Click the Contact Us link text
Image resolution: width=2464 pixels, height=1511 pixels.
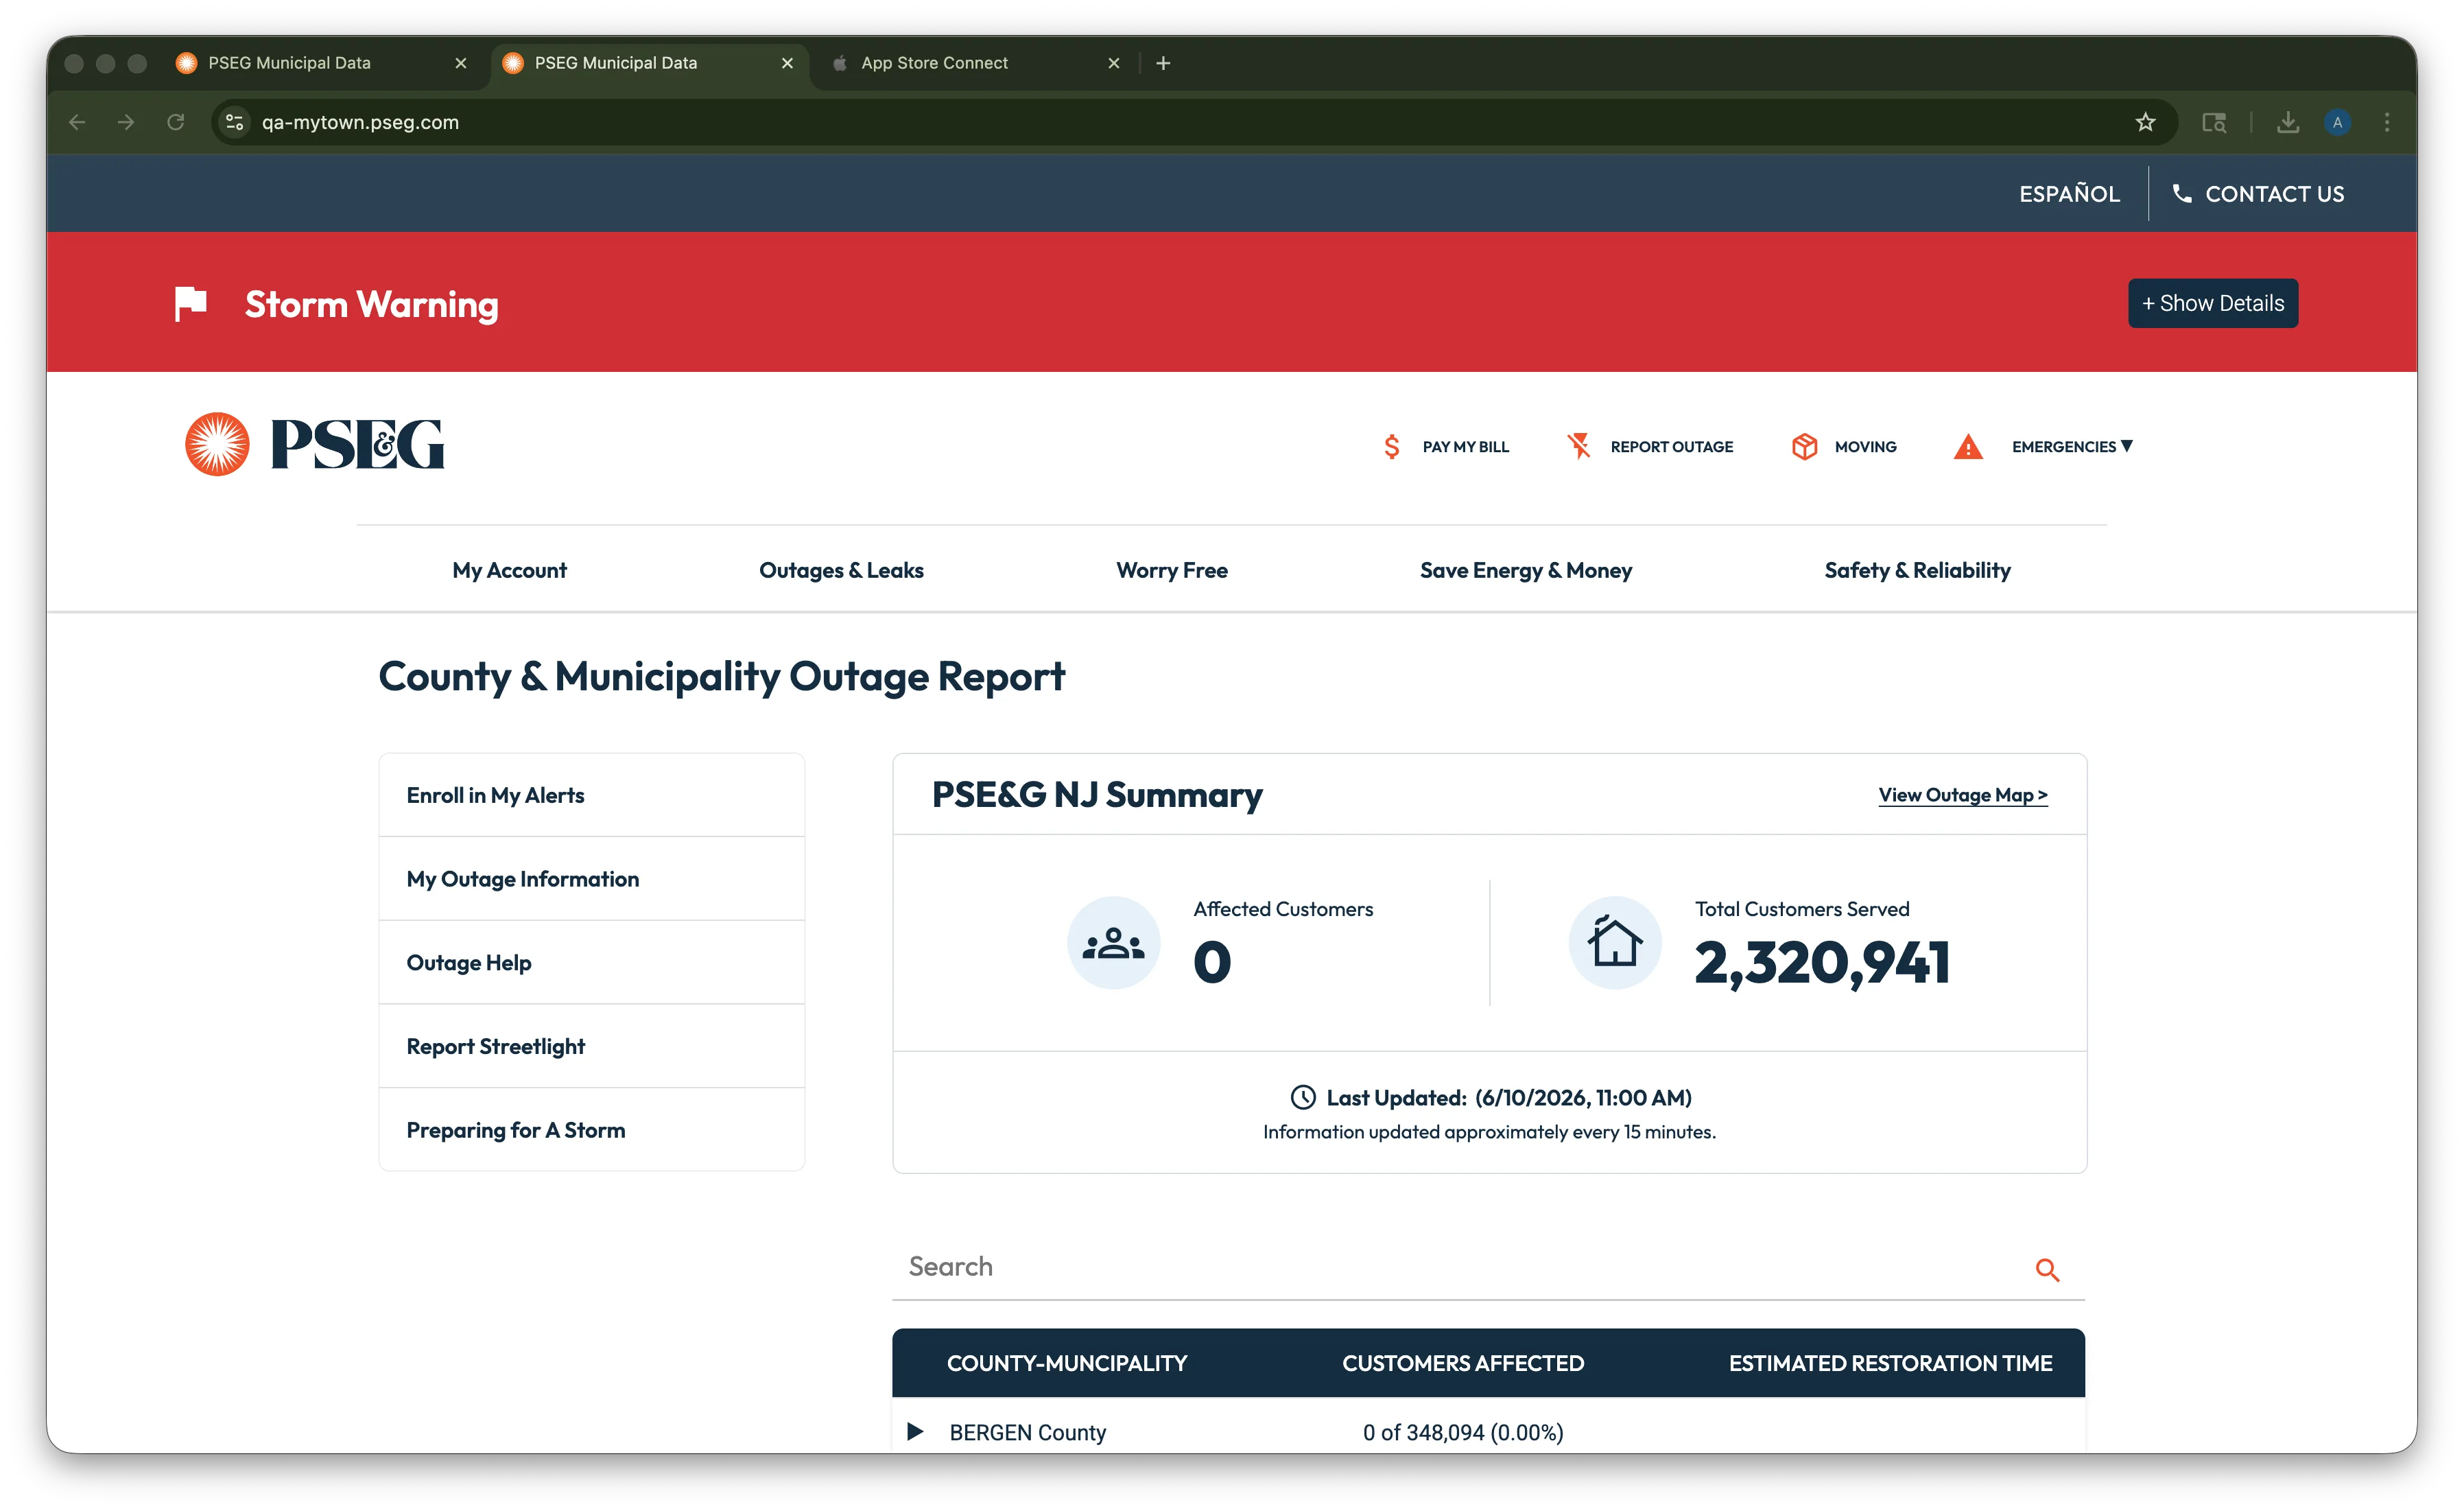2274,194
